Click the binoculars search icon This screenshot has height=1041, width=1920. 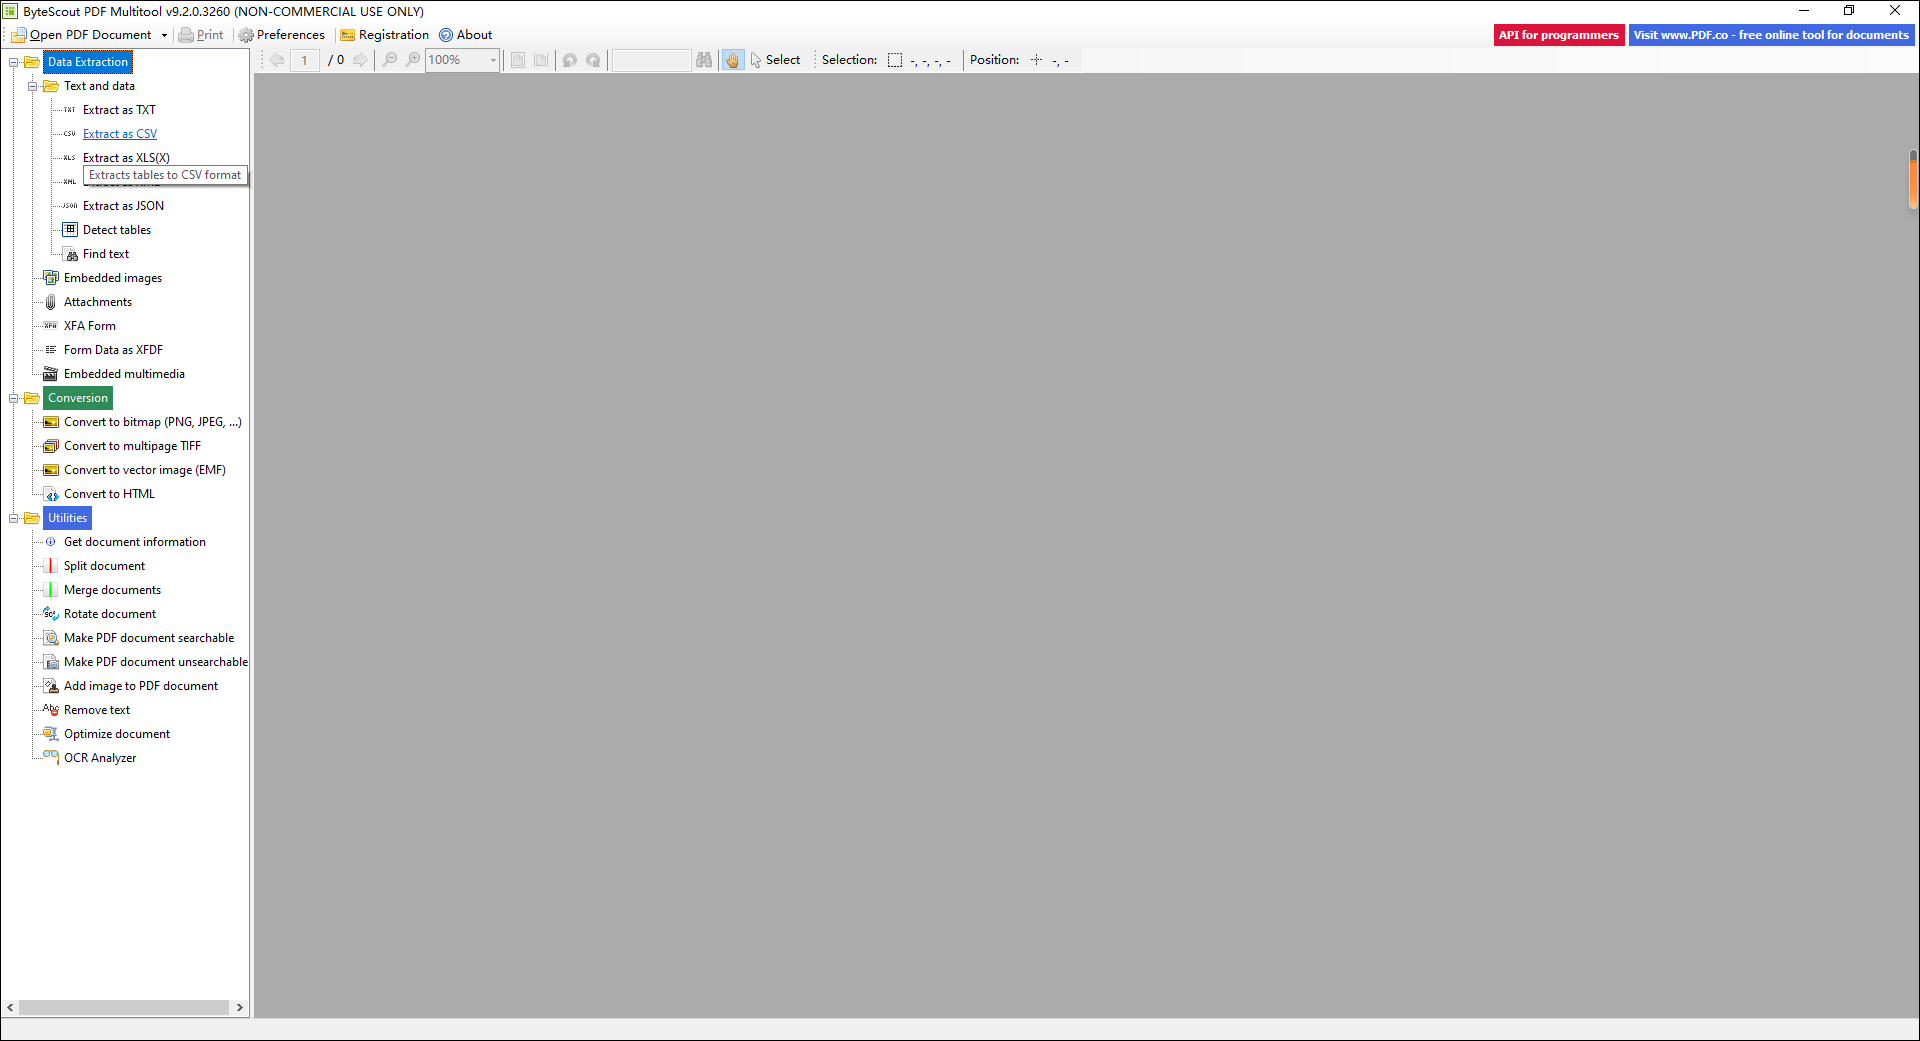[704, 60]
